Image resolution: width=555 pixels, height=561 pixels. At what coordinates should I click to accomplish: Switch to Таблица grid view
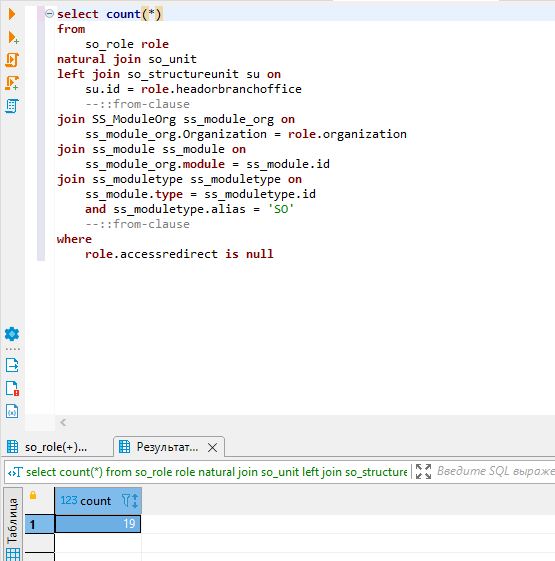[13, 521]
